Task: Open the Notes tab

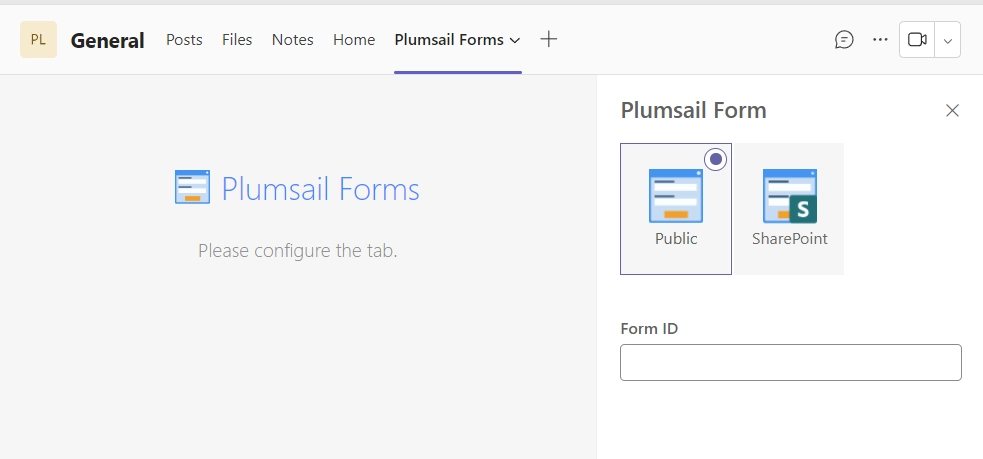Action: tap(293, 40)
